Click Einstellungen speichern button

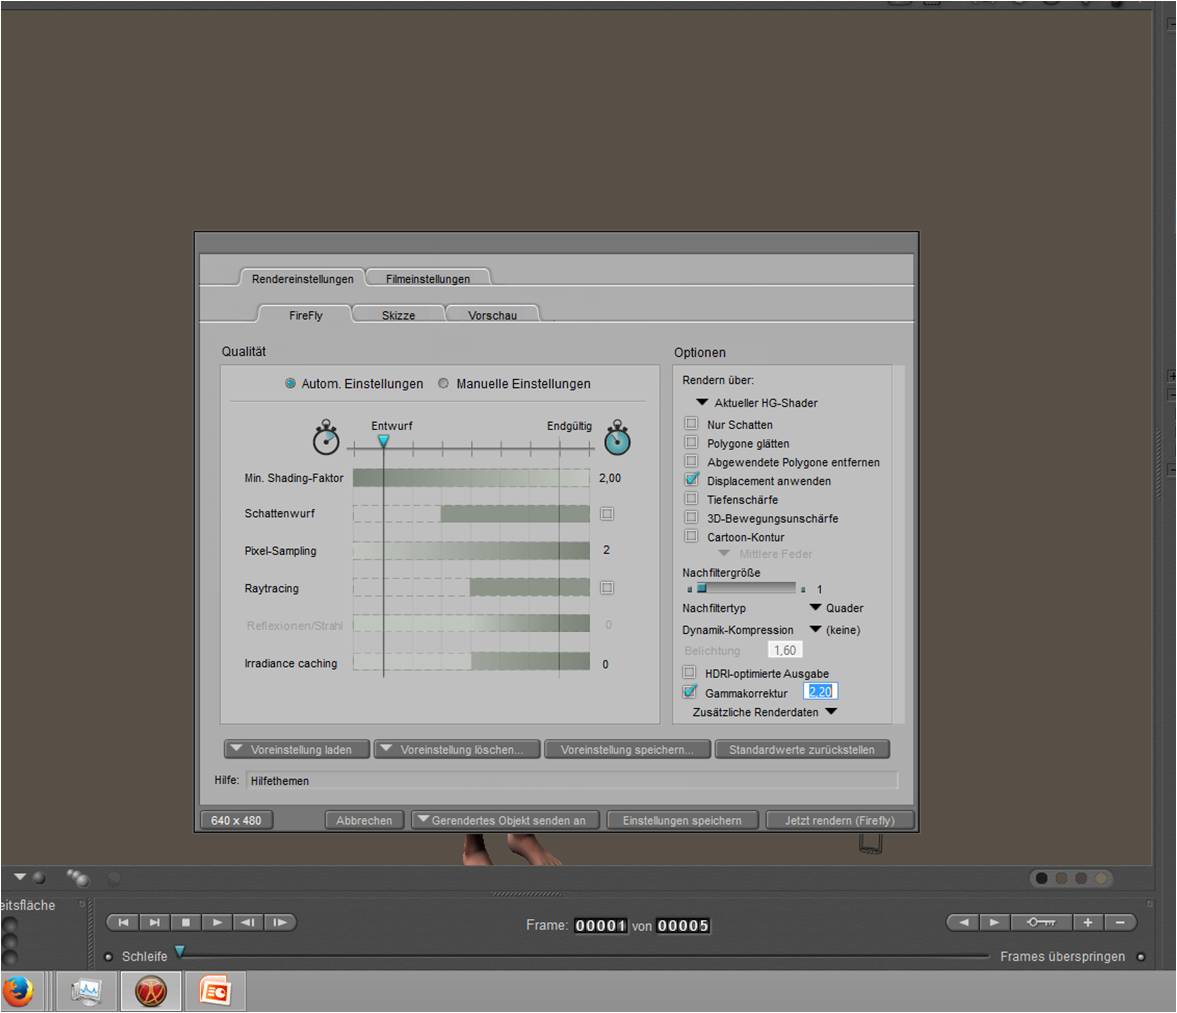point(682,821)
